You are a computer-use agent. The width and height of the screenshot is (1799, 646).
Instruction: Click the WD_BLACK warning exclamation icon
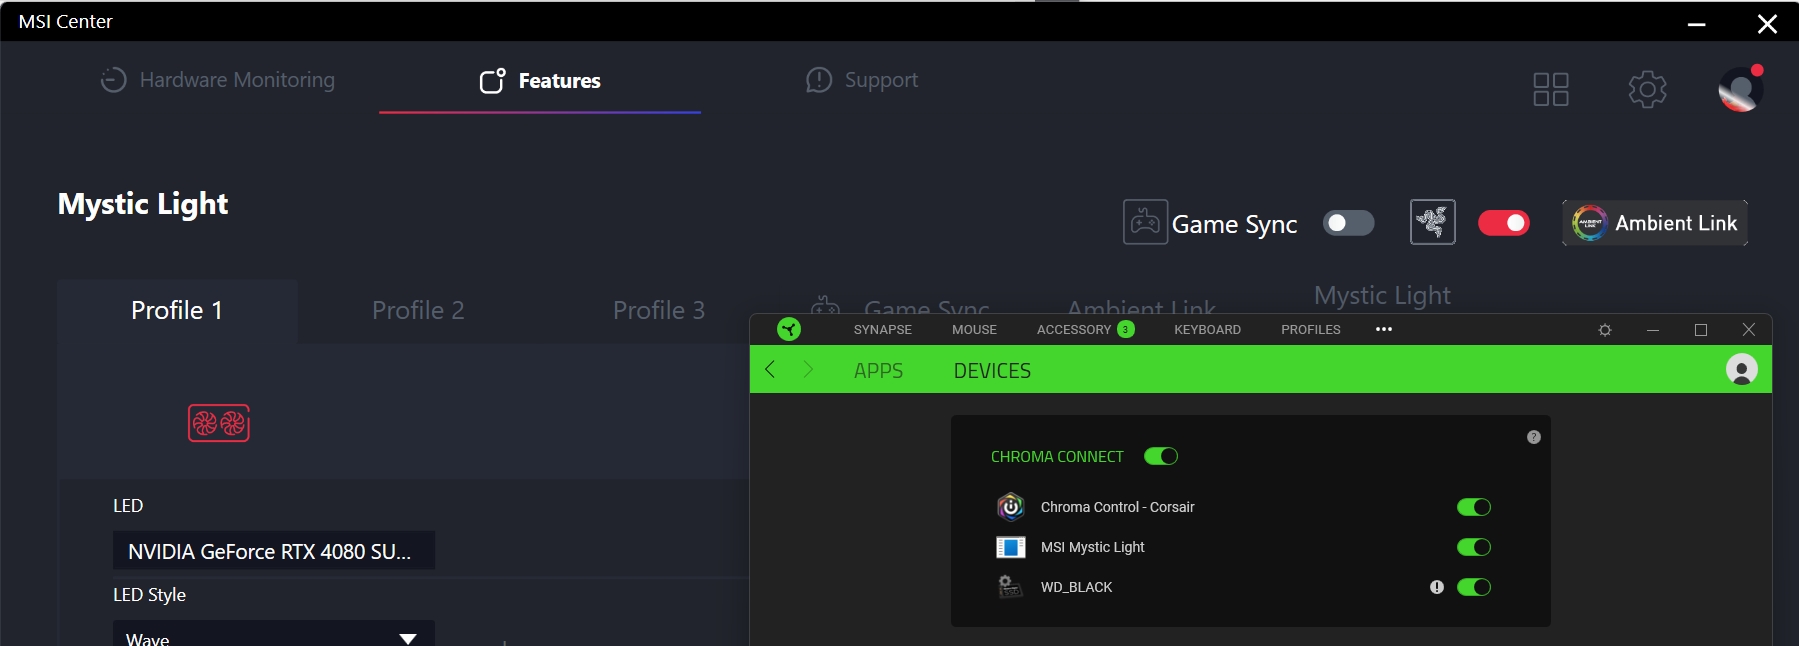pos(1437,587)
